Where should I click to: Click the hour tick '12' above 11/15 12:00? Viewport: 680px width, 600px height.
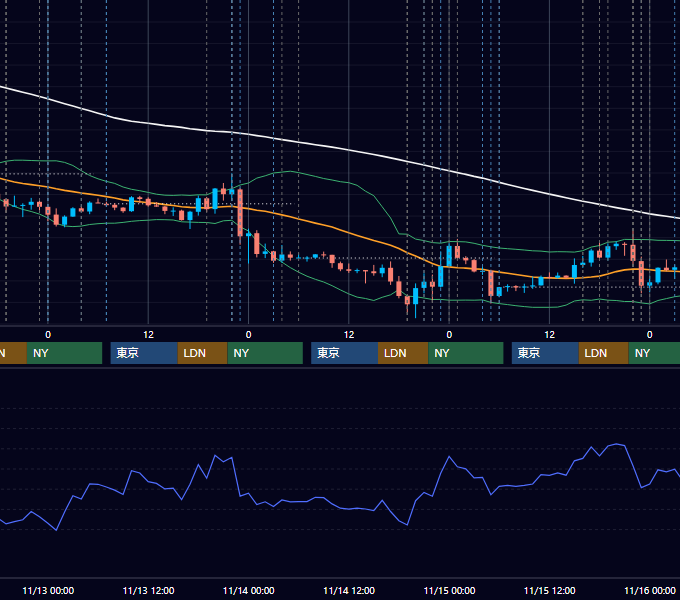[549, 335]
